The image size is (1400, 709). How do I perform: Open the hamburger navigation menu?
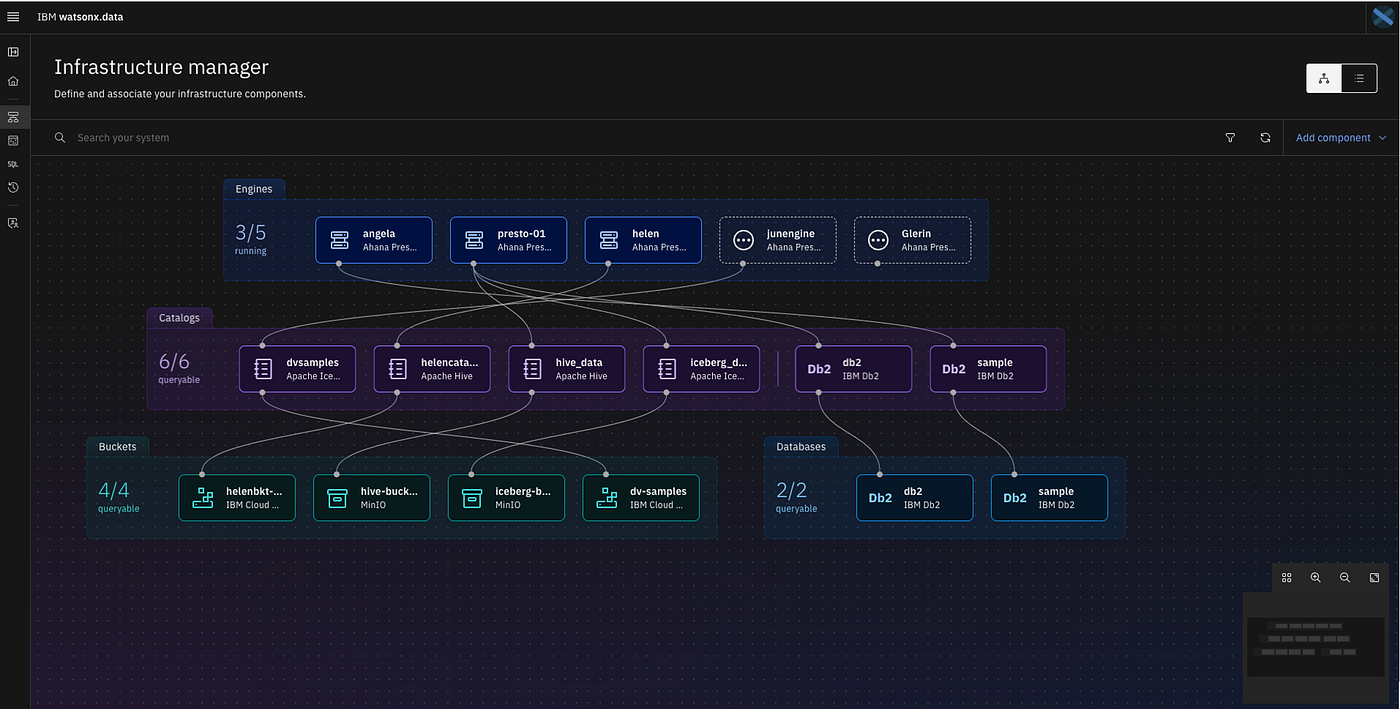pos(13,17)
